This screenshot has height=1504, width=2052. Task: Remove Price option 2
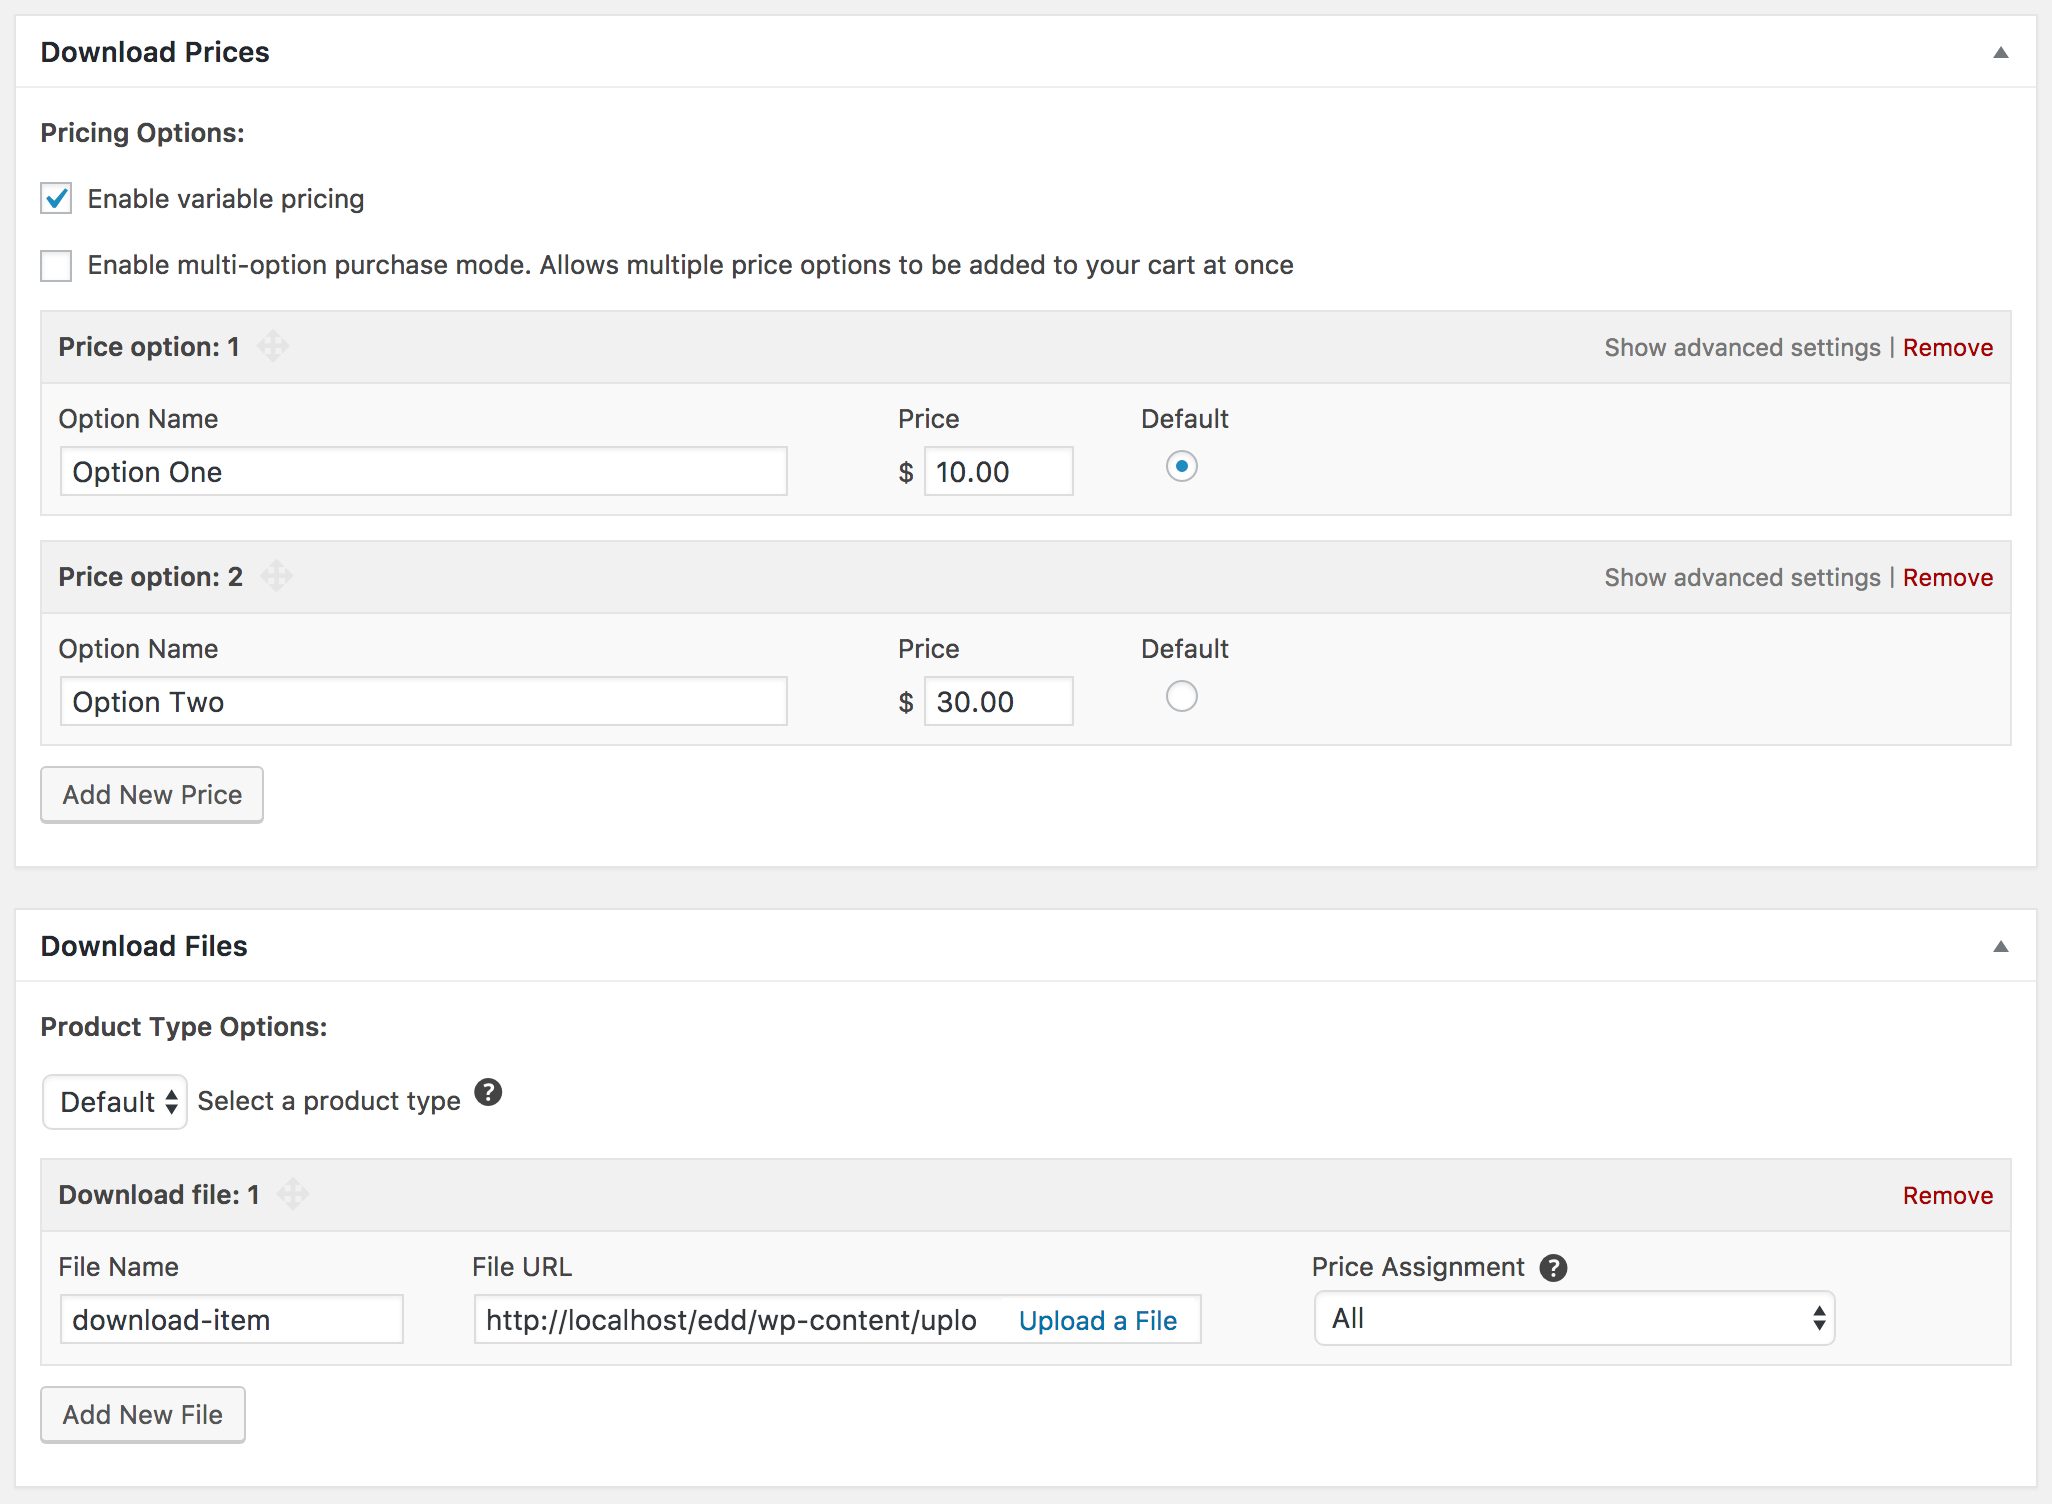point(1948,578)
